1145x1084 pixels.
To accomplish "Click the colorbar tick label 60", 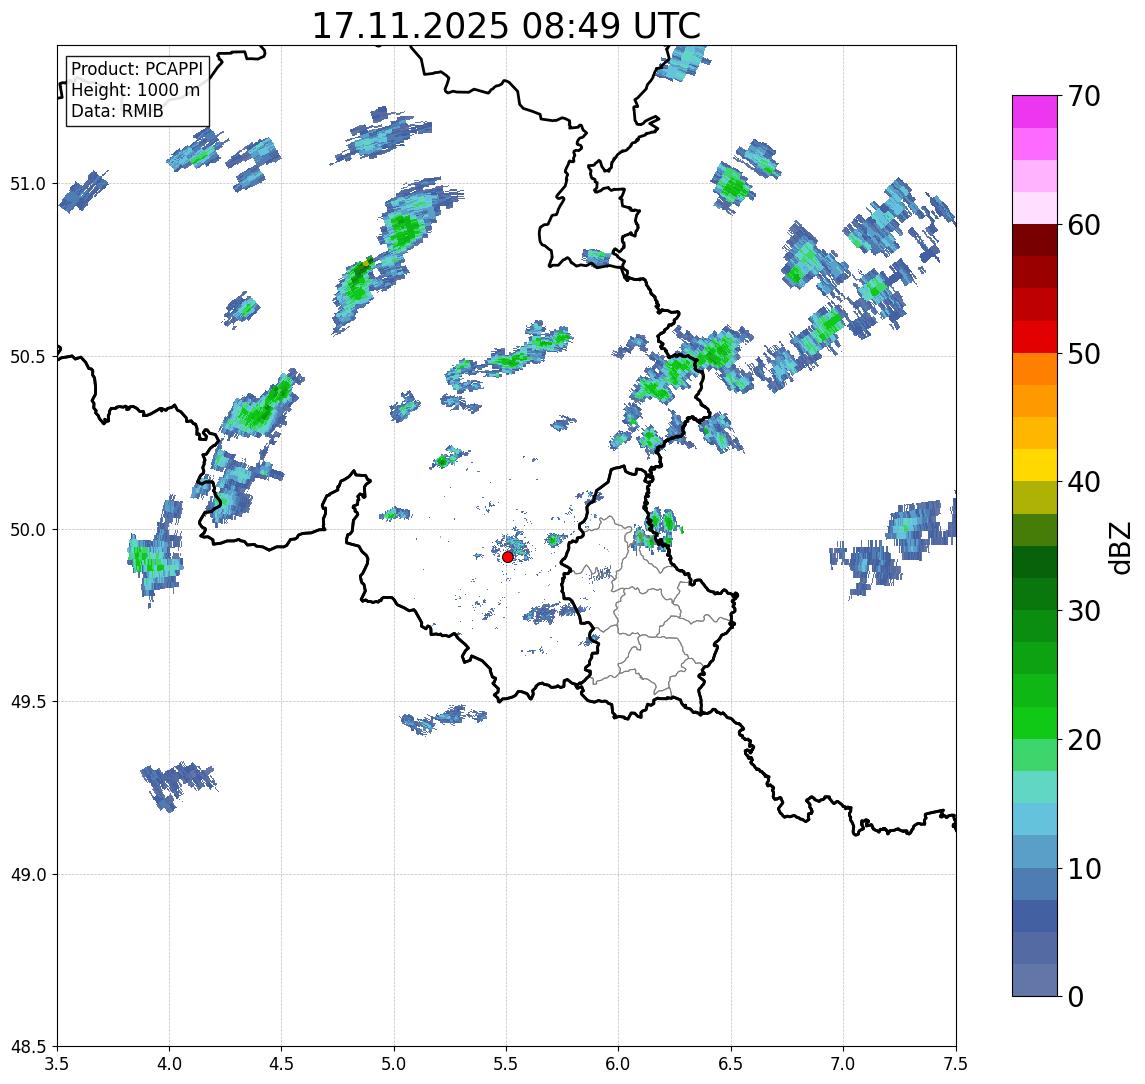I will click(1084, 226).
